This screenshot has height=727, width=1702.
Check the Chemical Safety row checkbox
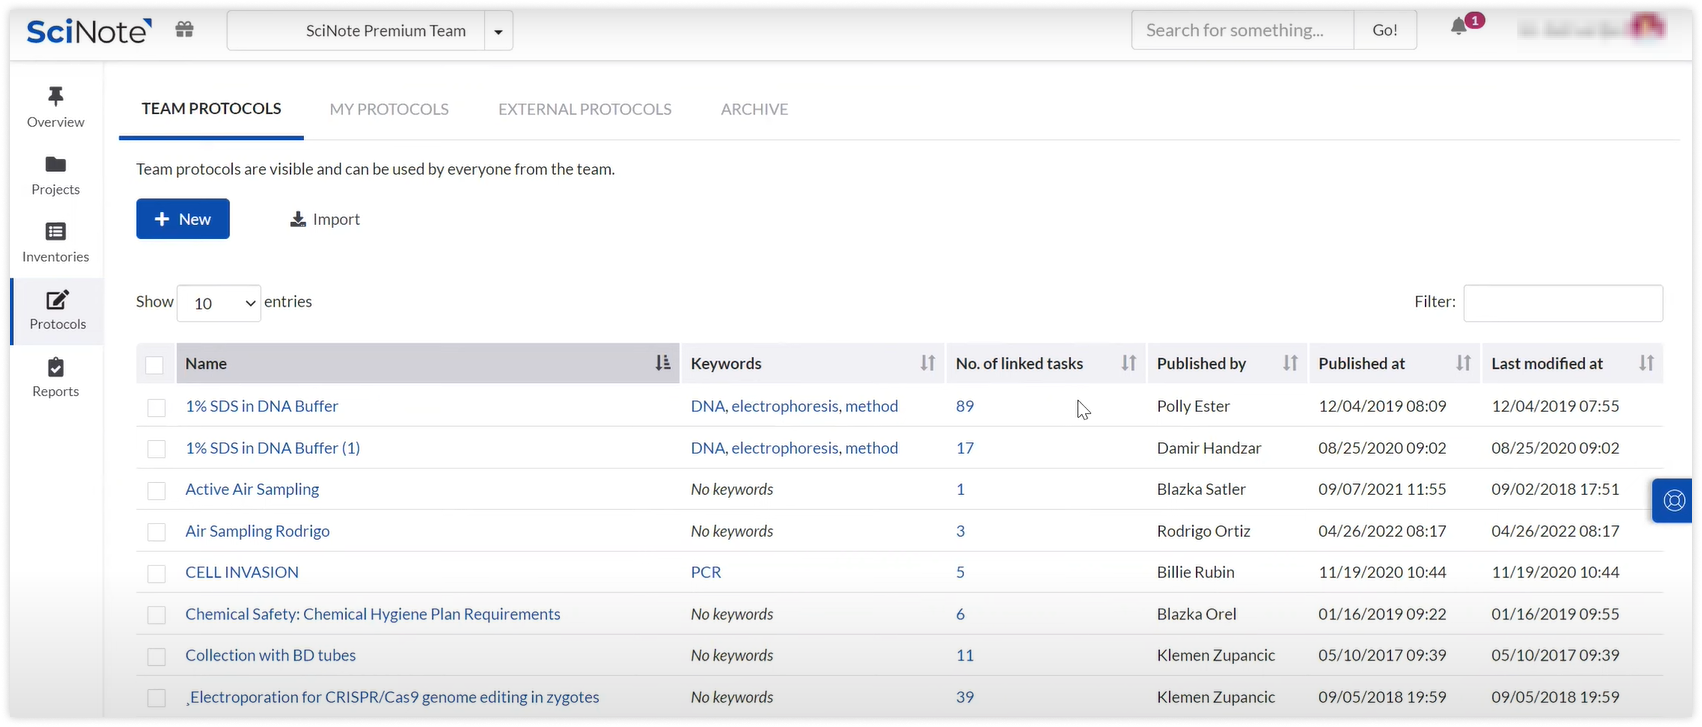156,615
